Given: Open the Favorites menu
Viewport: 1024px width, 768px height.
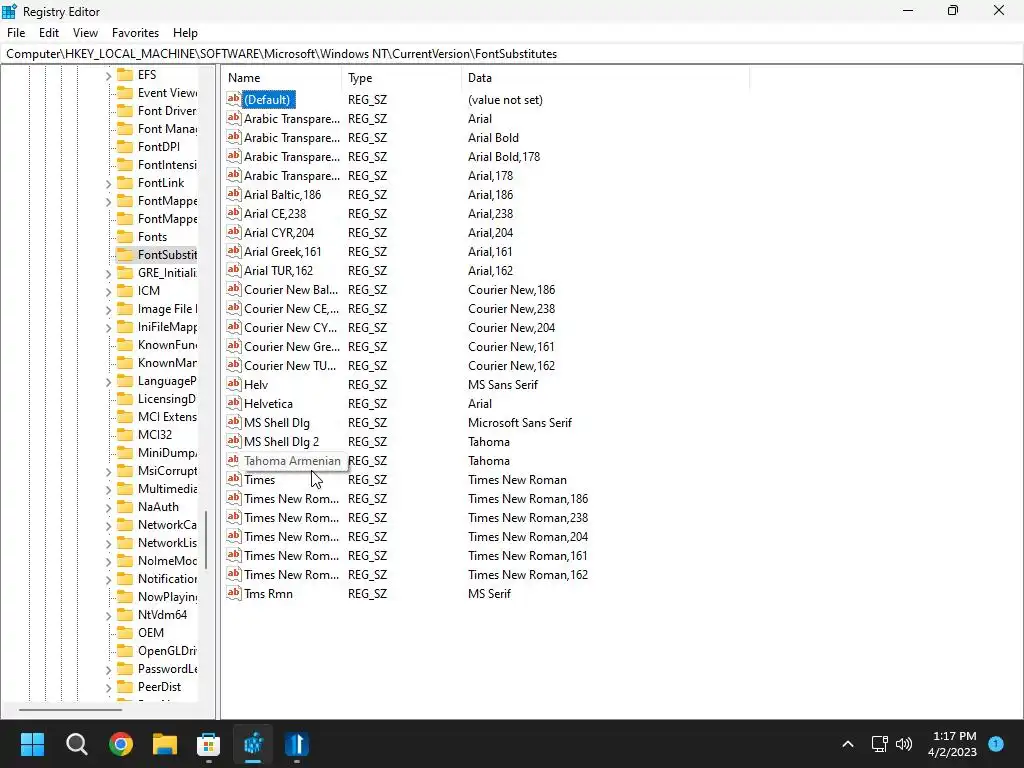Looking at the screenshot, I should [135, 33].
